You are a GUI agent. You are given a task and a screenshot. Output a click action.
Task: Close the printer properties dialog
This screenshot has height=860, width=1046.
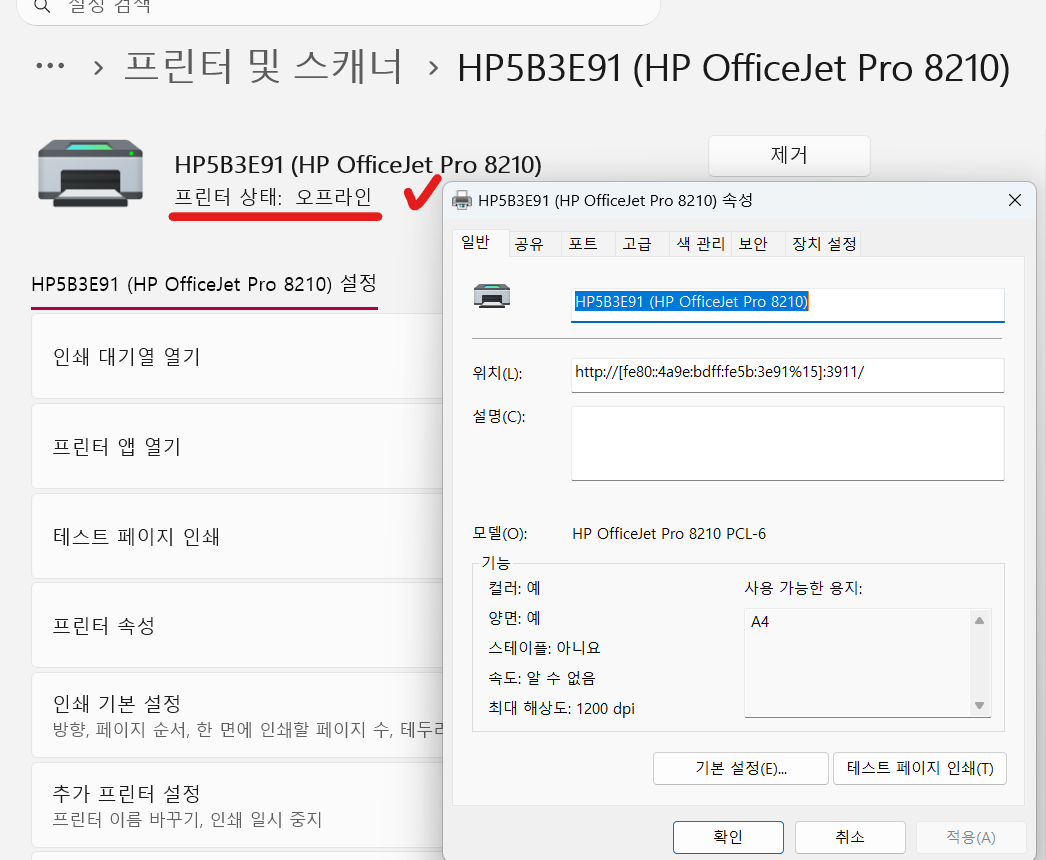pos(1015,200)
